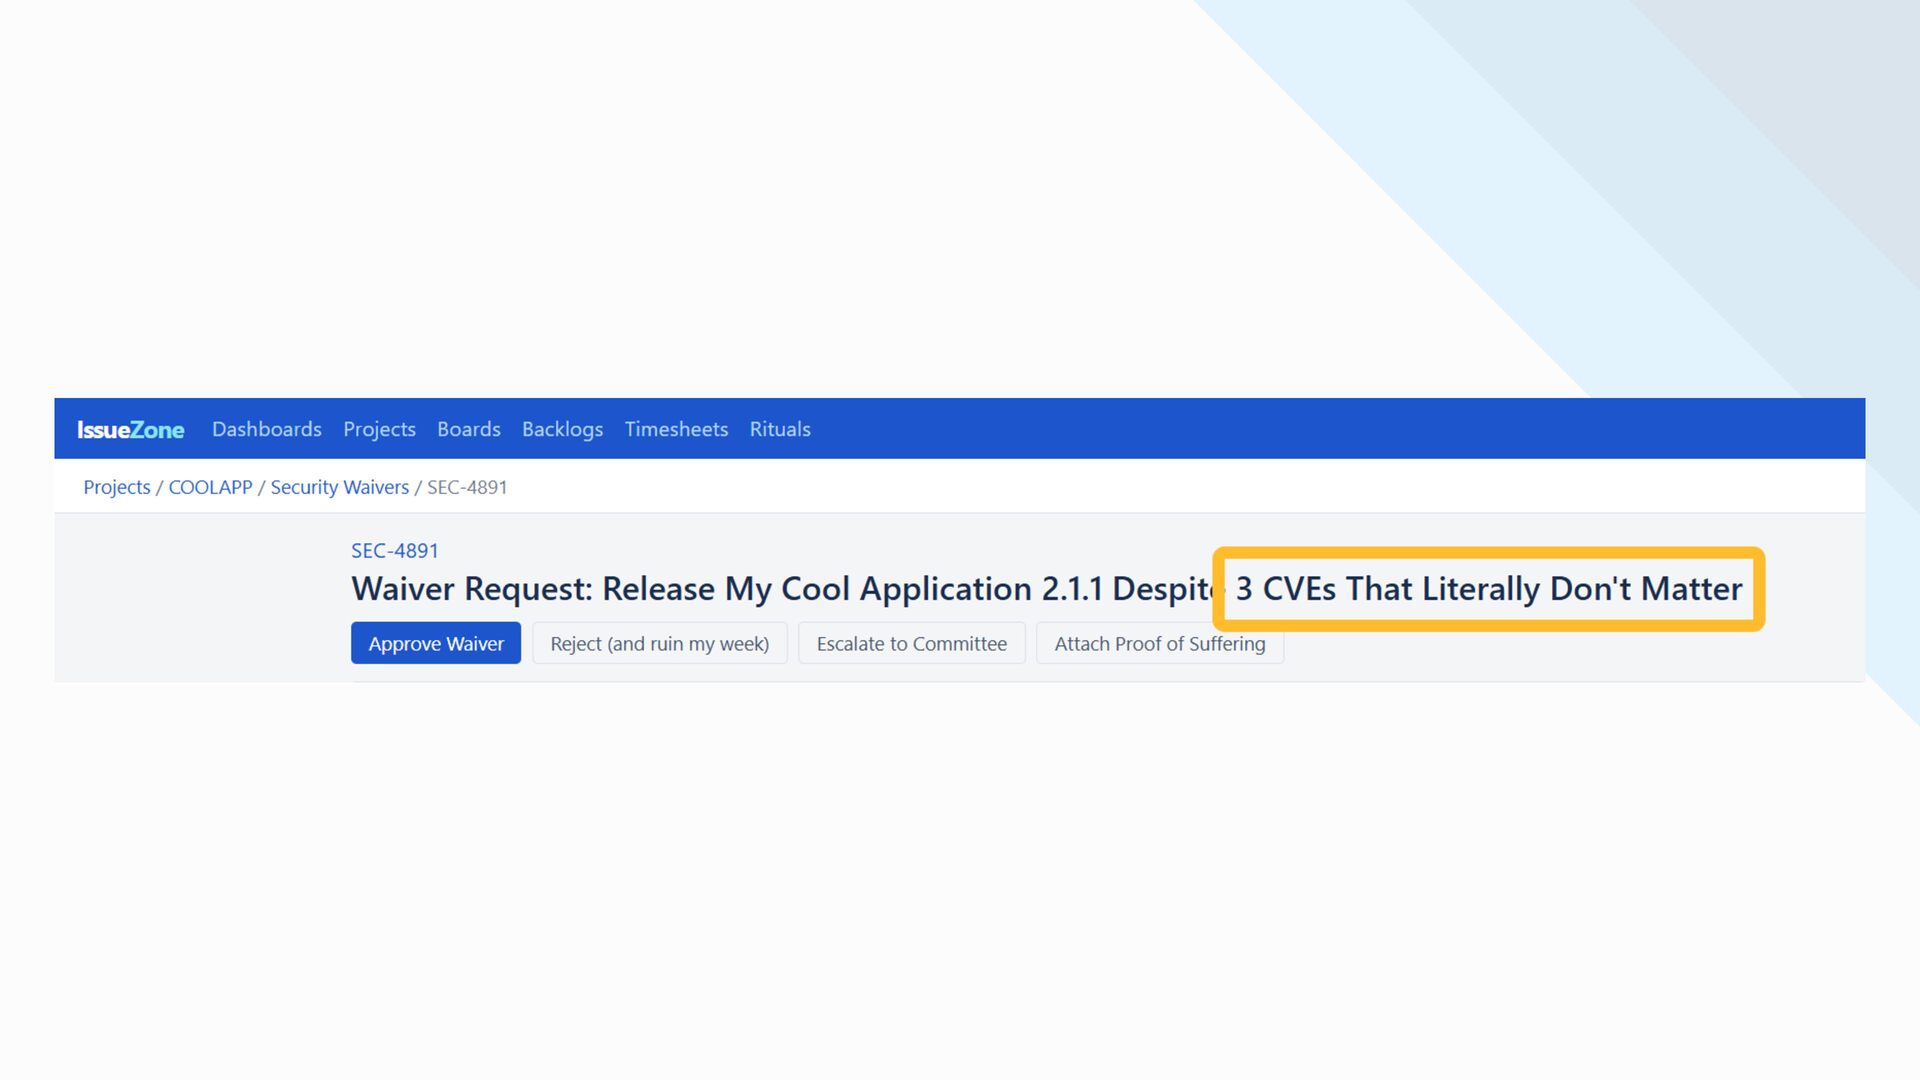Go to Boards in top navigation
The height and width of the screenshot is (1080, 1920).
pyautogui.click(x=468, y=429)
